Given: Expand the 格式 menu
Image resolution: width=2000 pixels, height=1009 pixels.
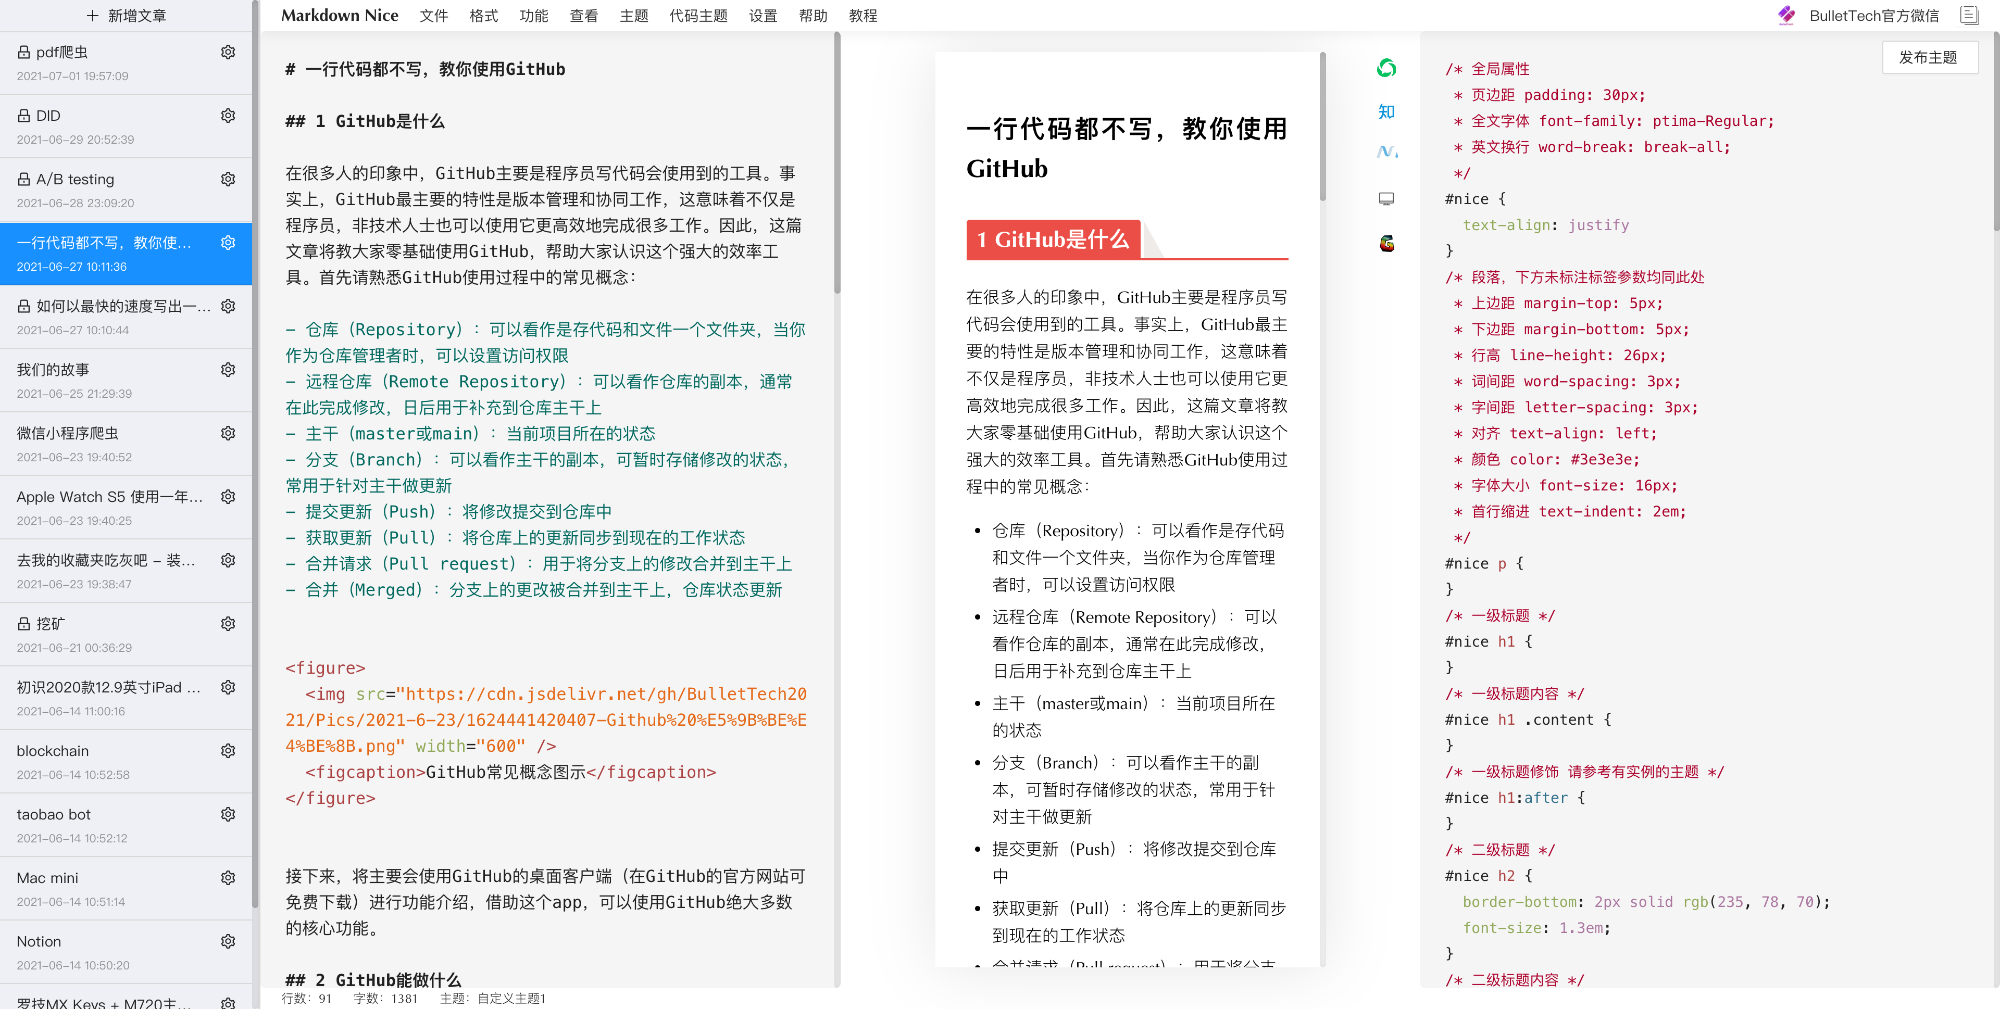Looking at the screenshot, I should click(484, 16).
